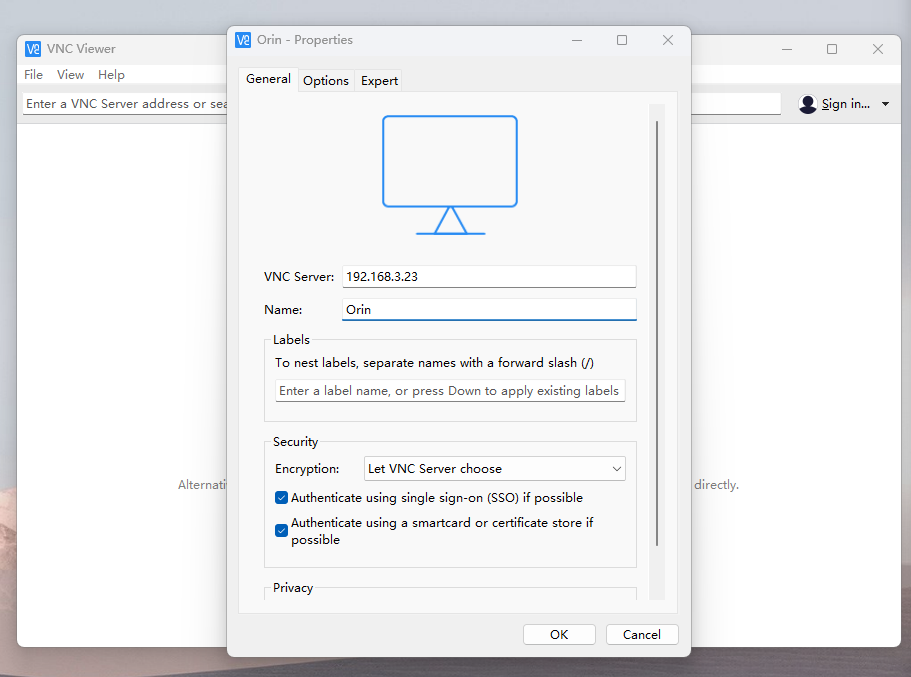The image size is (911, 677).
Task: Click the VNC Viewer address search bar
Action: tap(125, 103)
